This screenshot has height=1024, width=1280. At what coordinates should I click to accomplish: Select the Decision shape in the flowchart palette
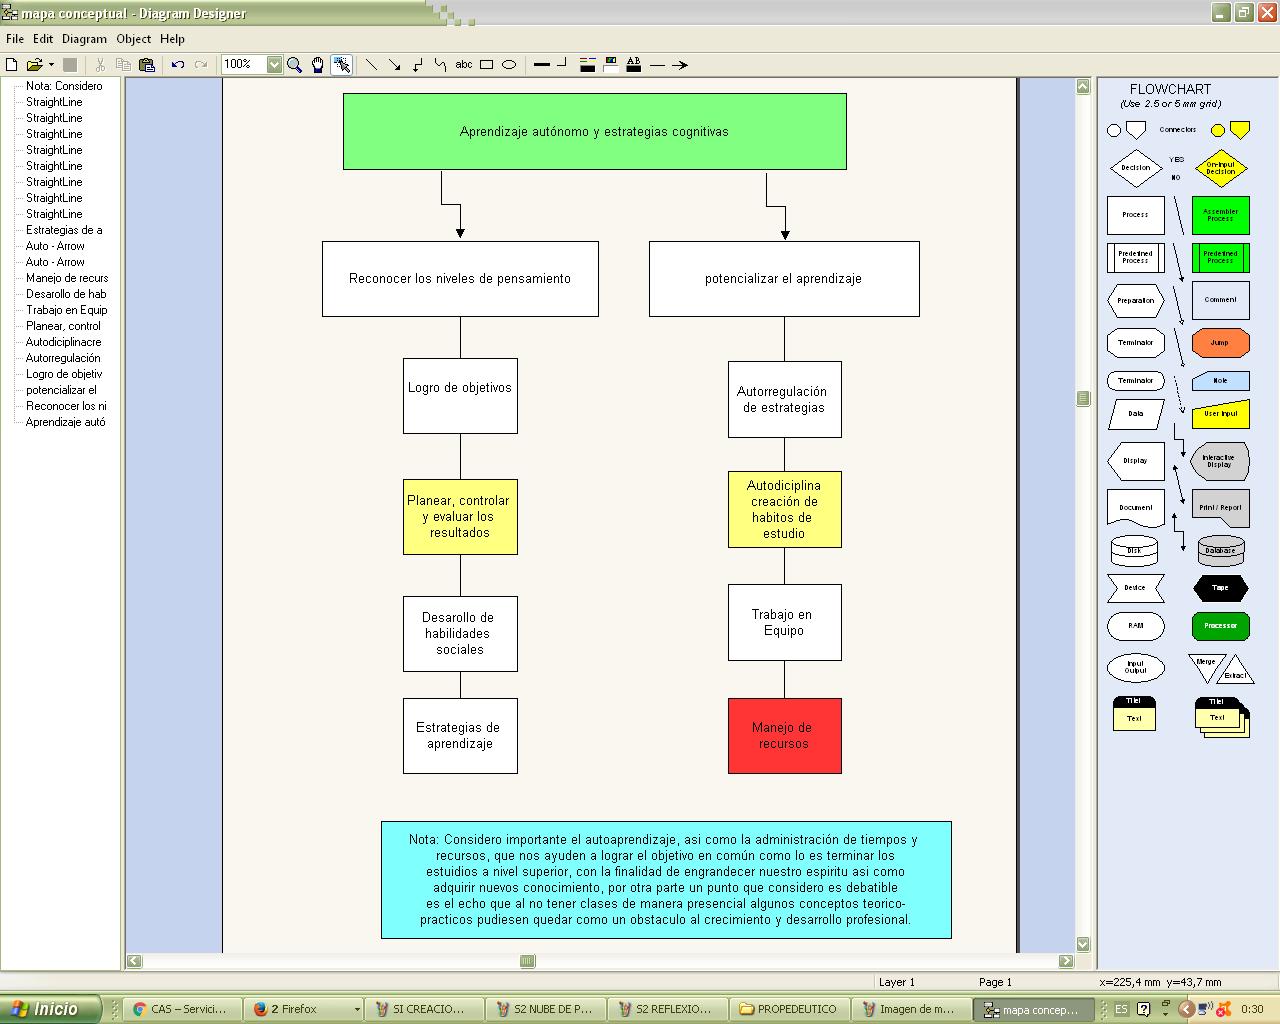1135,167
